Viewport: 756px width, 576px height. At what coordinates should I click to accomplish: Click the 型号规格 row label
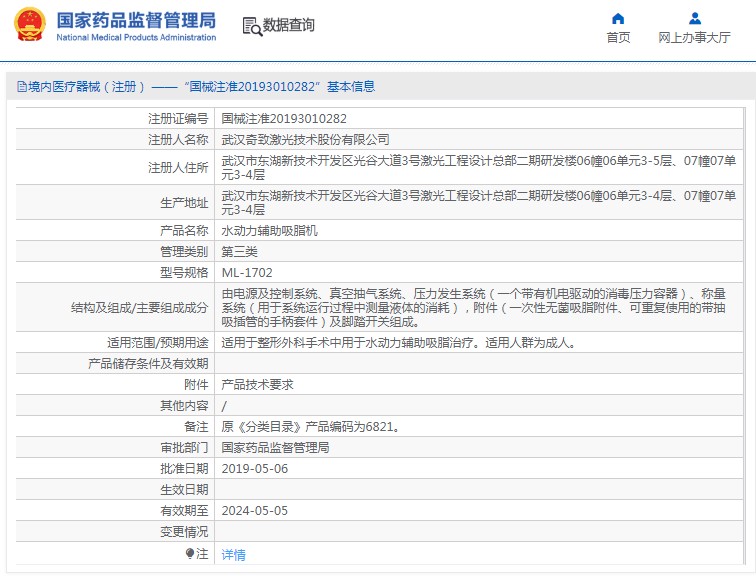[x=184, y=273]
